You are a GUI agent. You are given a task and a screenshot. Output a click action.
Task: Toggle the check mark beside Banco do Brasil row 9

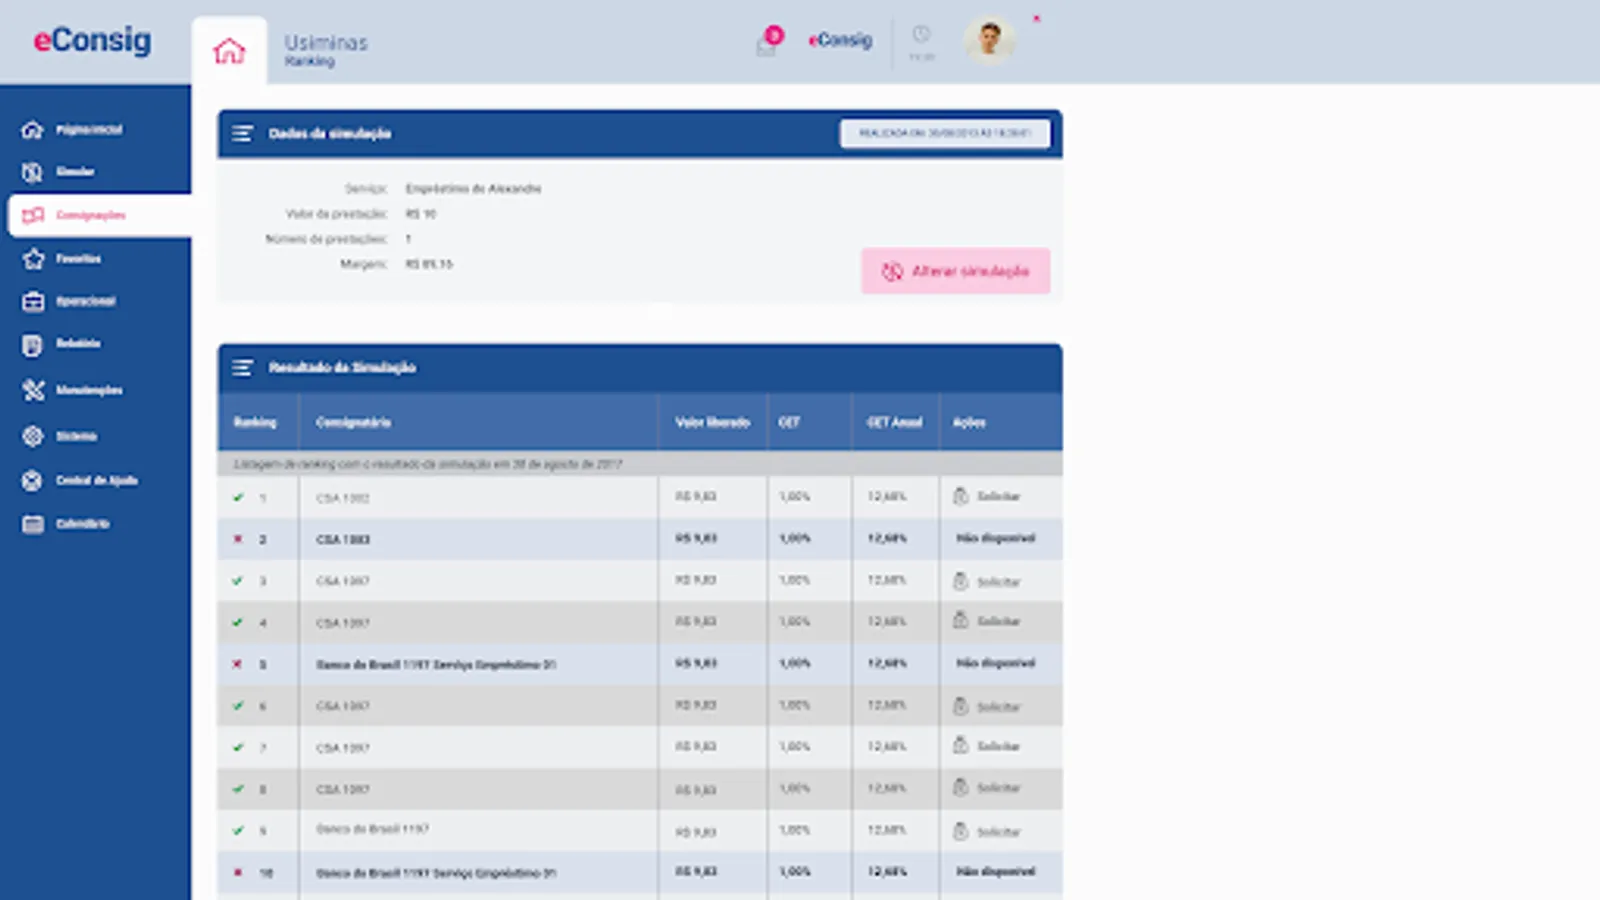pos(238,829)
